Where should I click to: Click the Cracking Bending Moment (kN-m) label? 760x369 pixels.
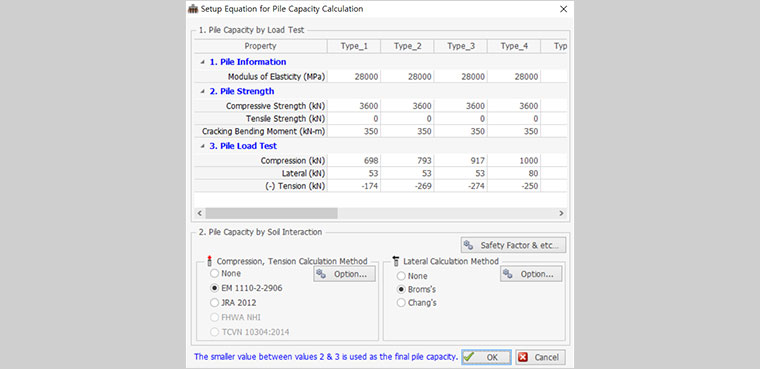click(x=263, y=131)
